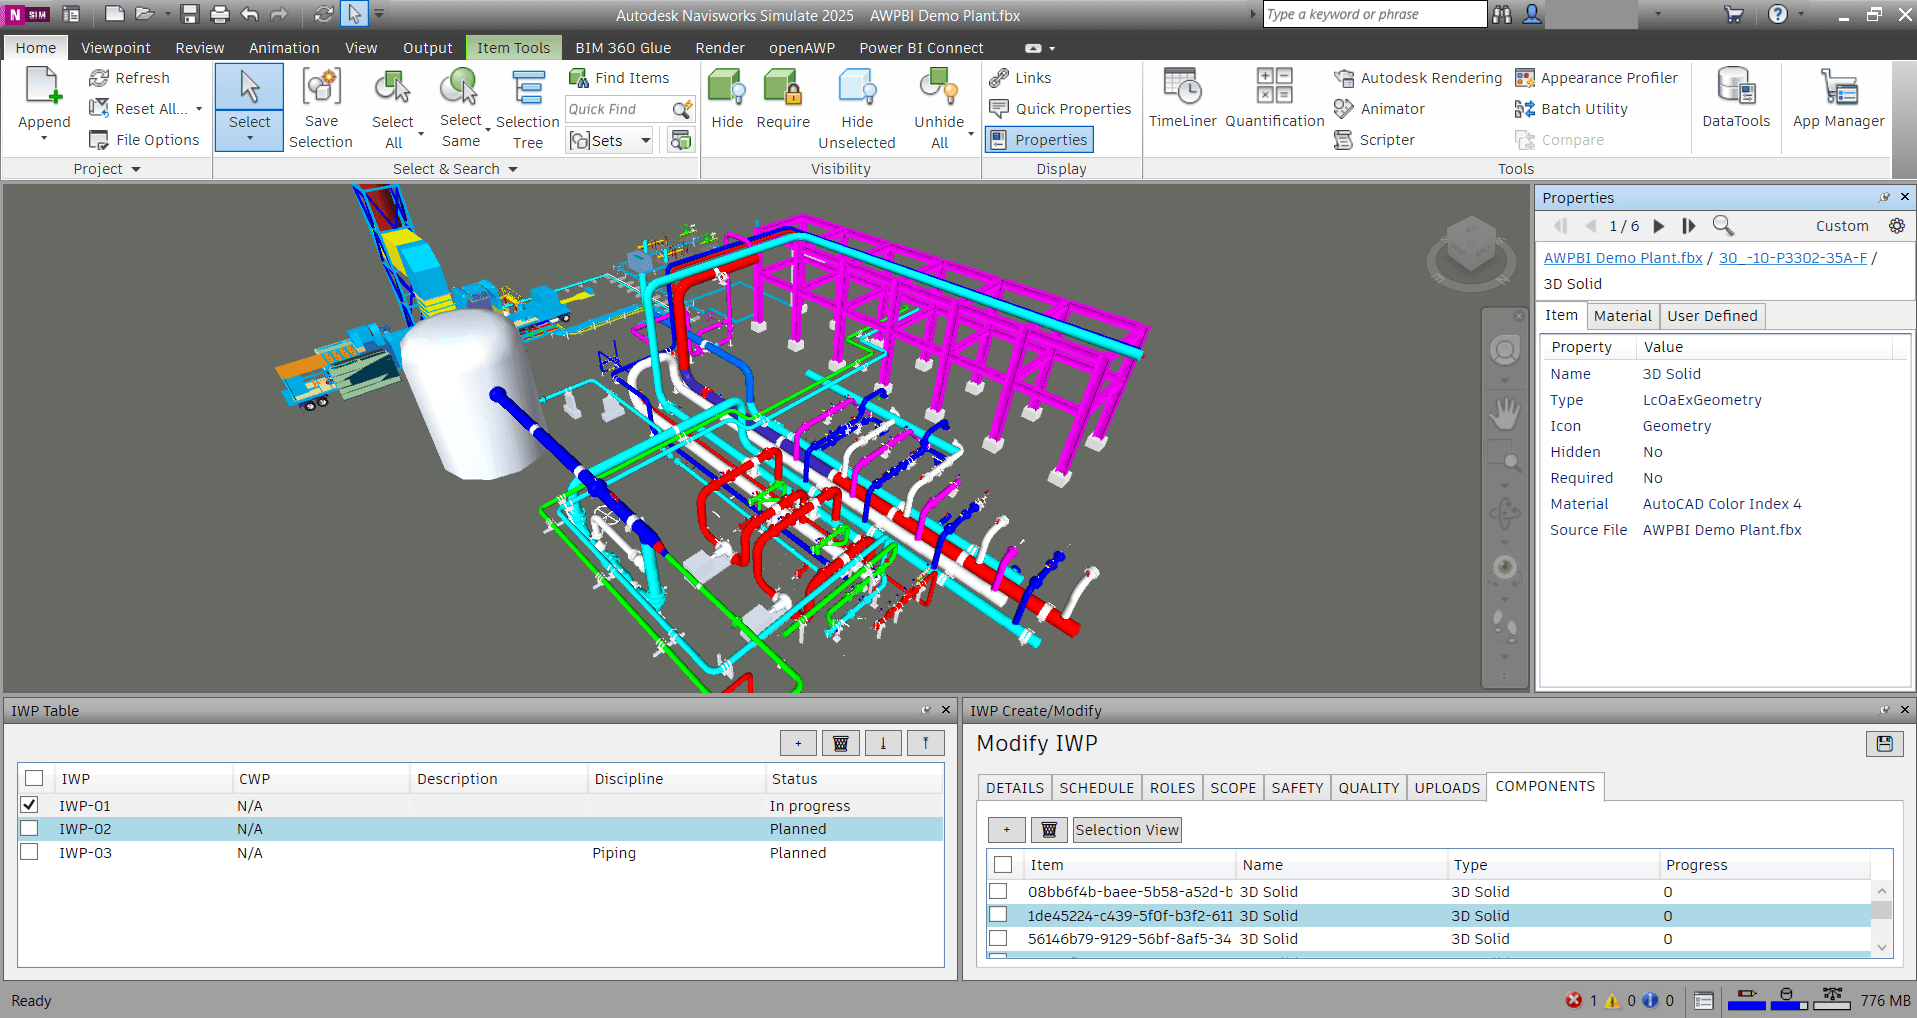Check the 56146b79-9129 component checkbox
1917x1018 pixels.
click(x=998, y=938)
